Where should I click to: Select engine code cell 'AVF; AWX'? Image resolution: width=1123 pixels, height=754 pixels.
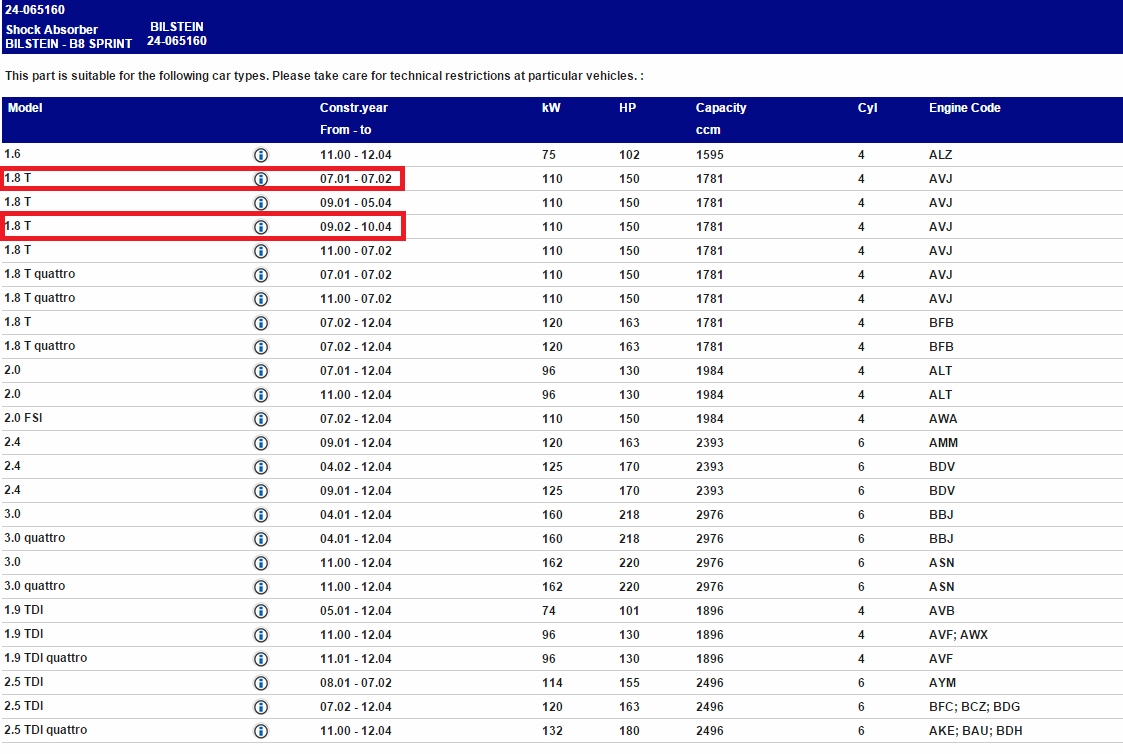pos(958,634)
